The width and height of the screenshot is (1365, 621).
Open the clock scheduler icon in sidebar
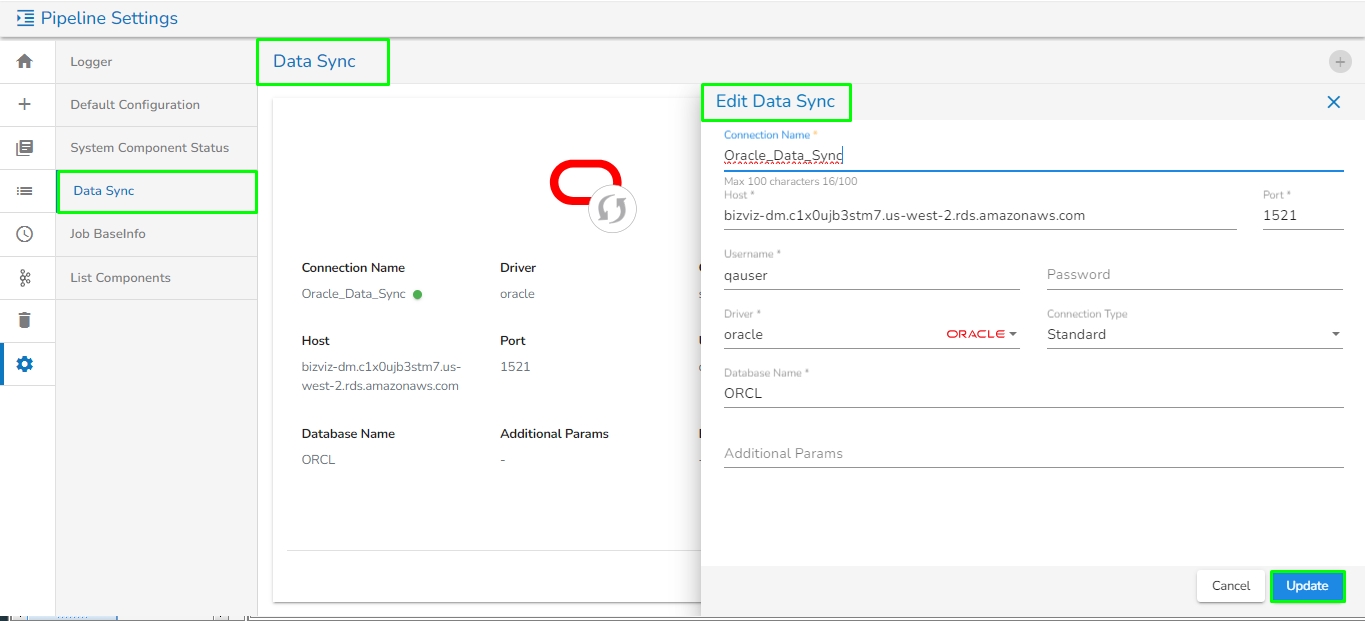click(x=25, y=234)
